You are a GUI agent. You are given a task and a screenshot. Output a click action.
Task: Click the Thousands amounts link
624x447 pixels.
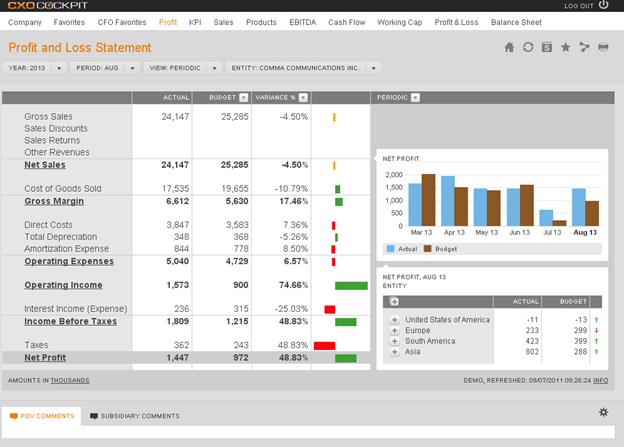(x=70, y=381)
